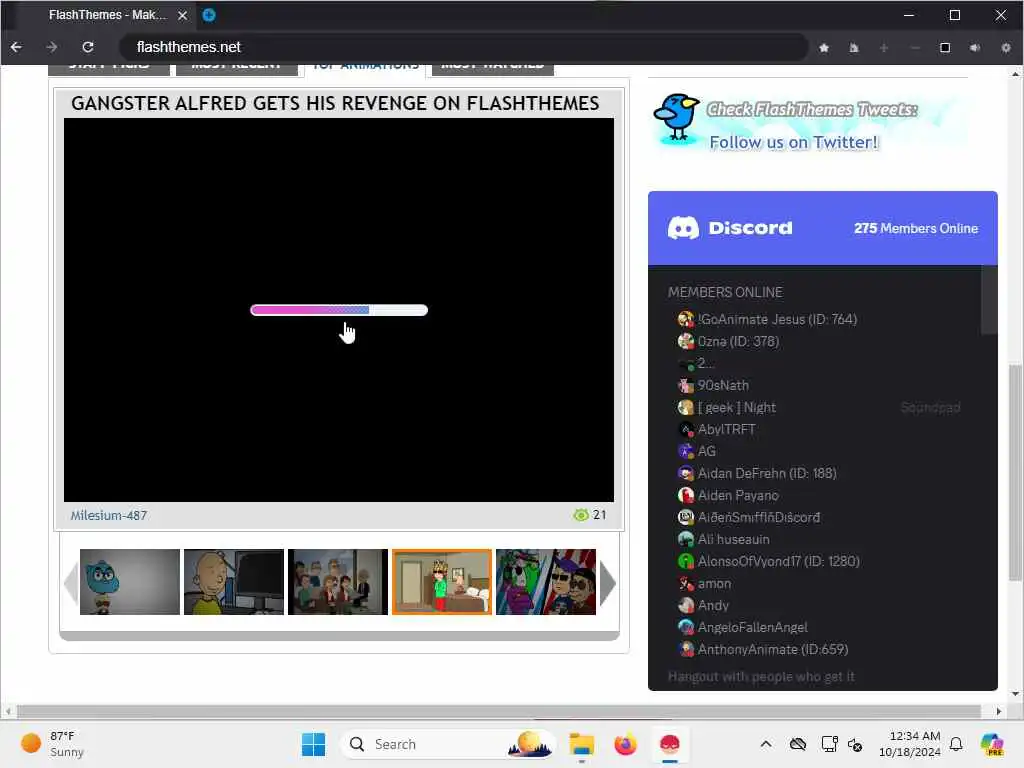Open Follow us on Twitter link

coord(794,142)
